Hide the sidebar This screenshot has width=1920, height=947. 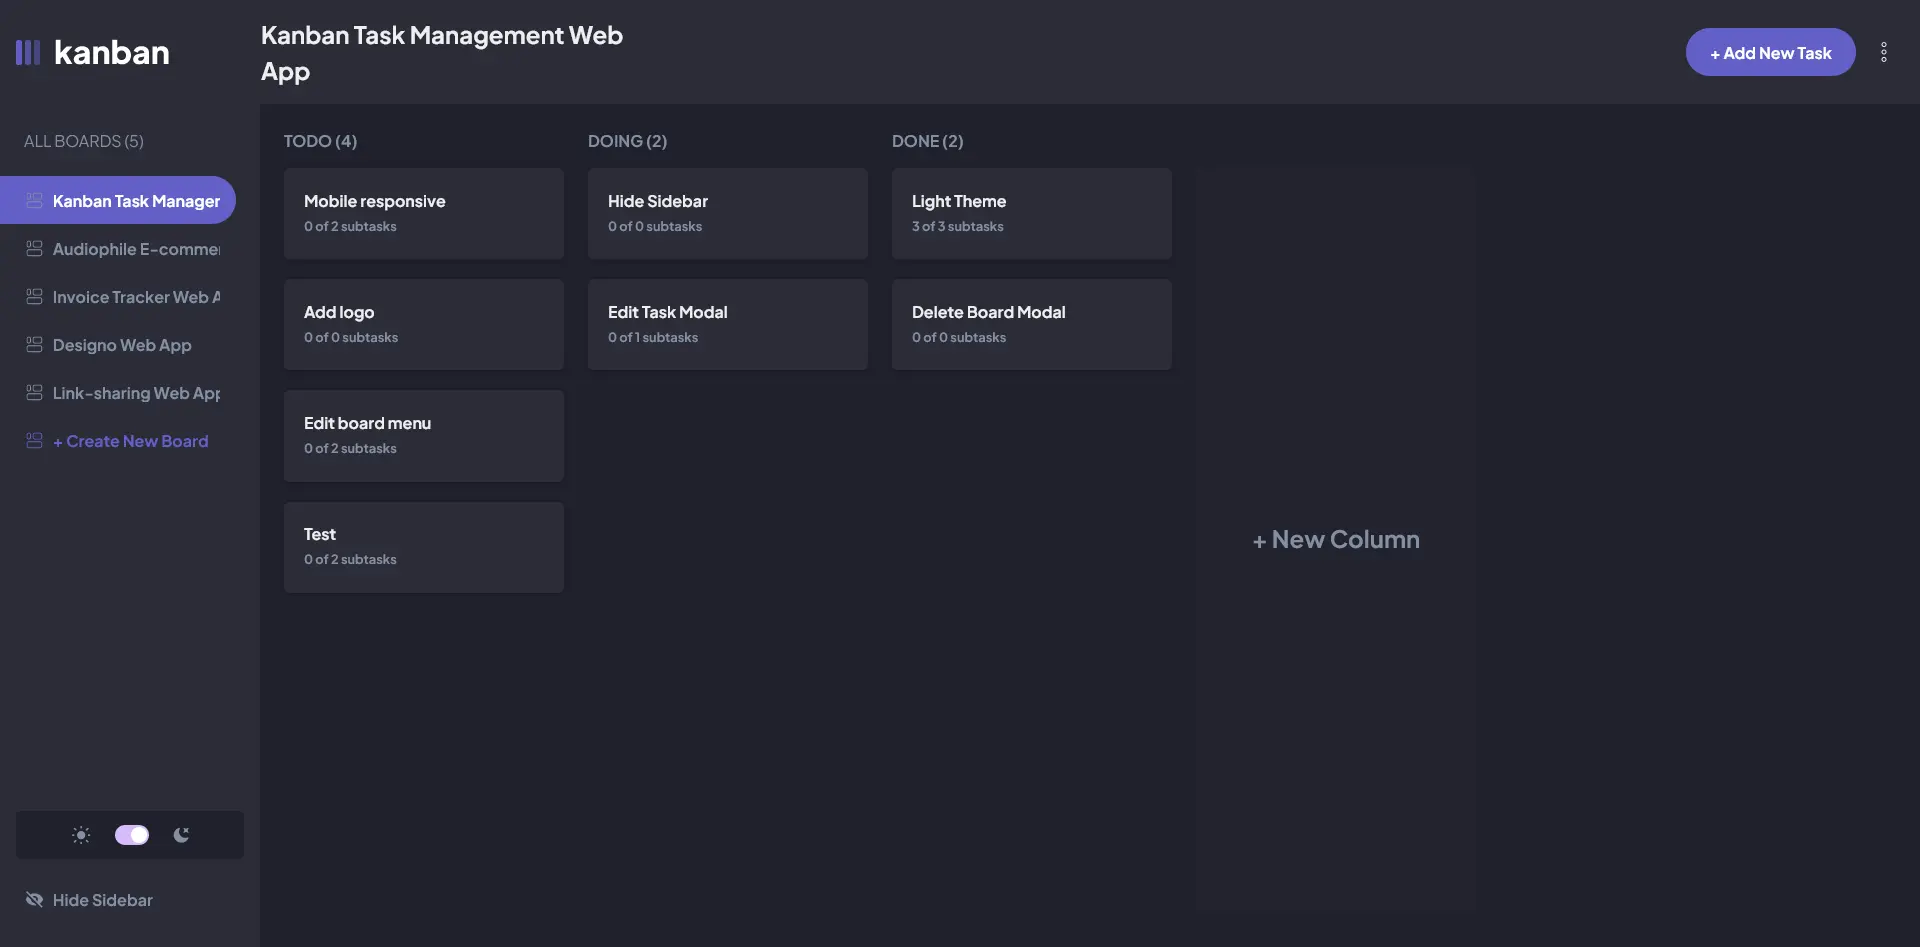[101, 899]
